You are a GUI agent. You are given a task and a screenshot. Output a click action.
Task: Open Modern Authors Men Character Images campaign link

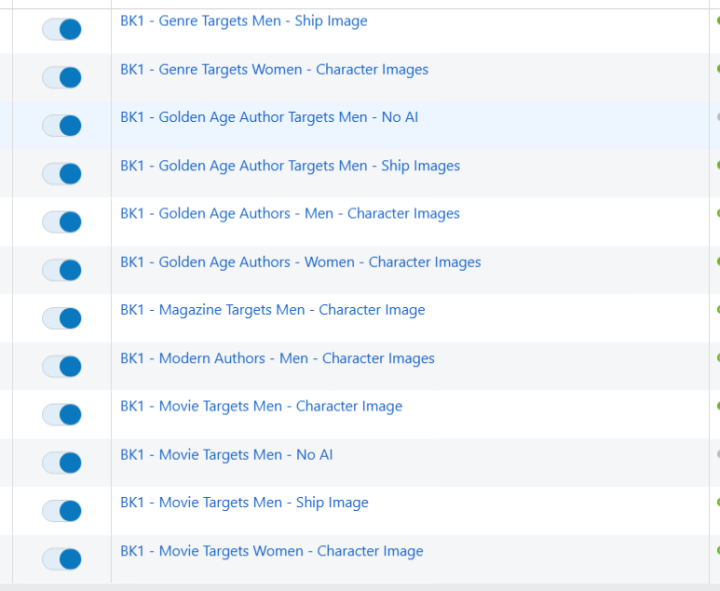277,358
